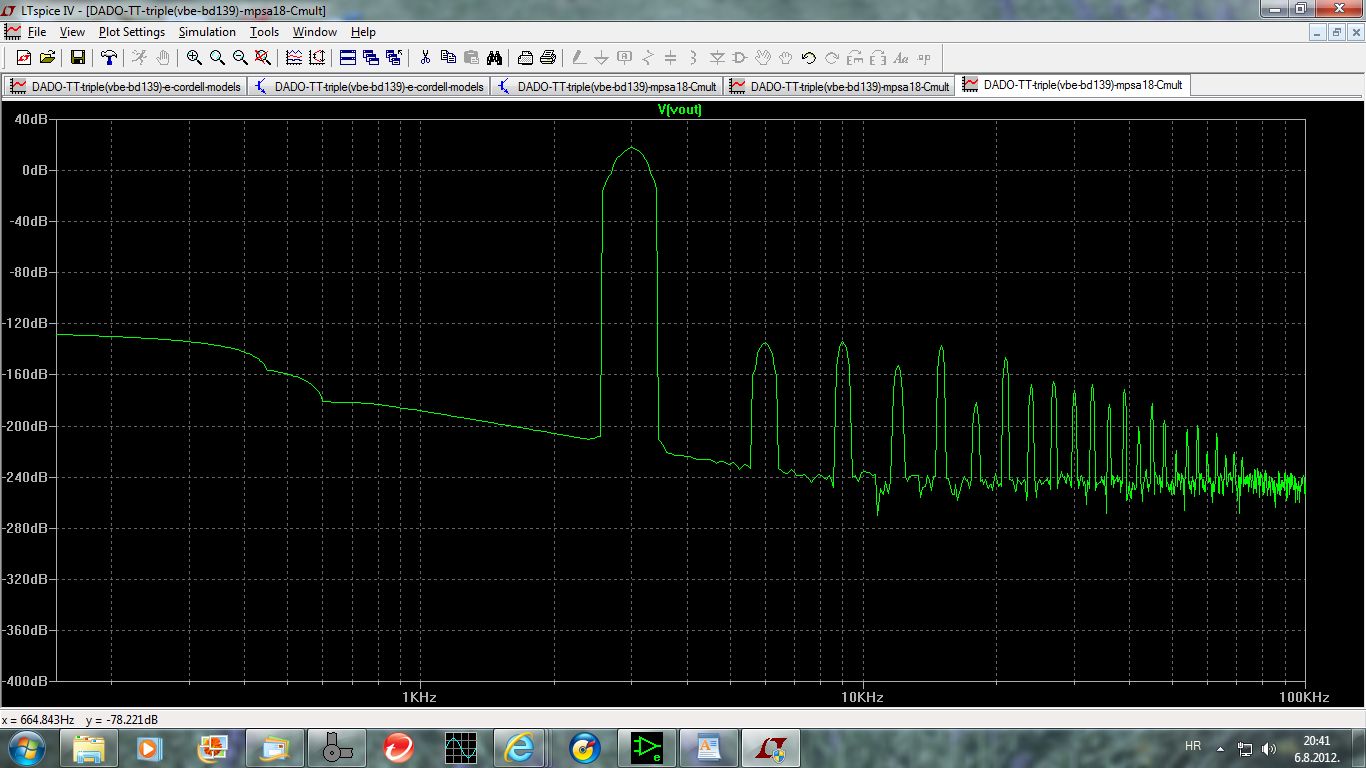Open the Simulation menu
Image resolution: width=1366 pixels, height=768 pixels.
(207, 32)
